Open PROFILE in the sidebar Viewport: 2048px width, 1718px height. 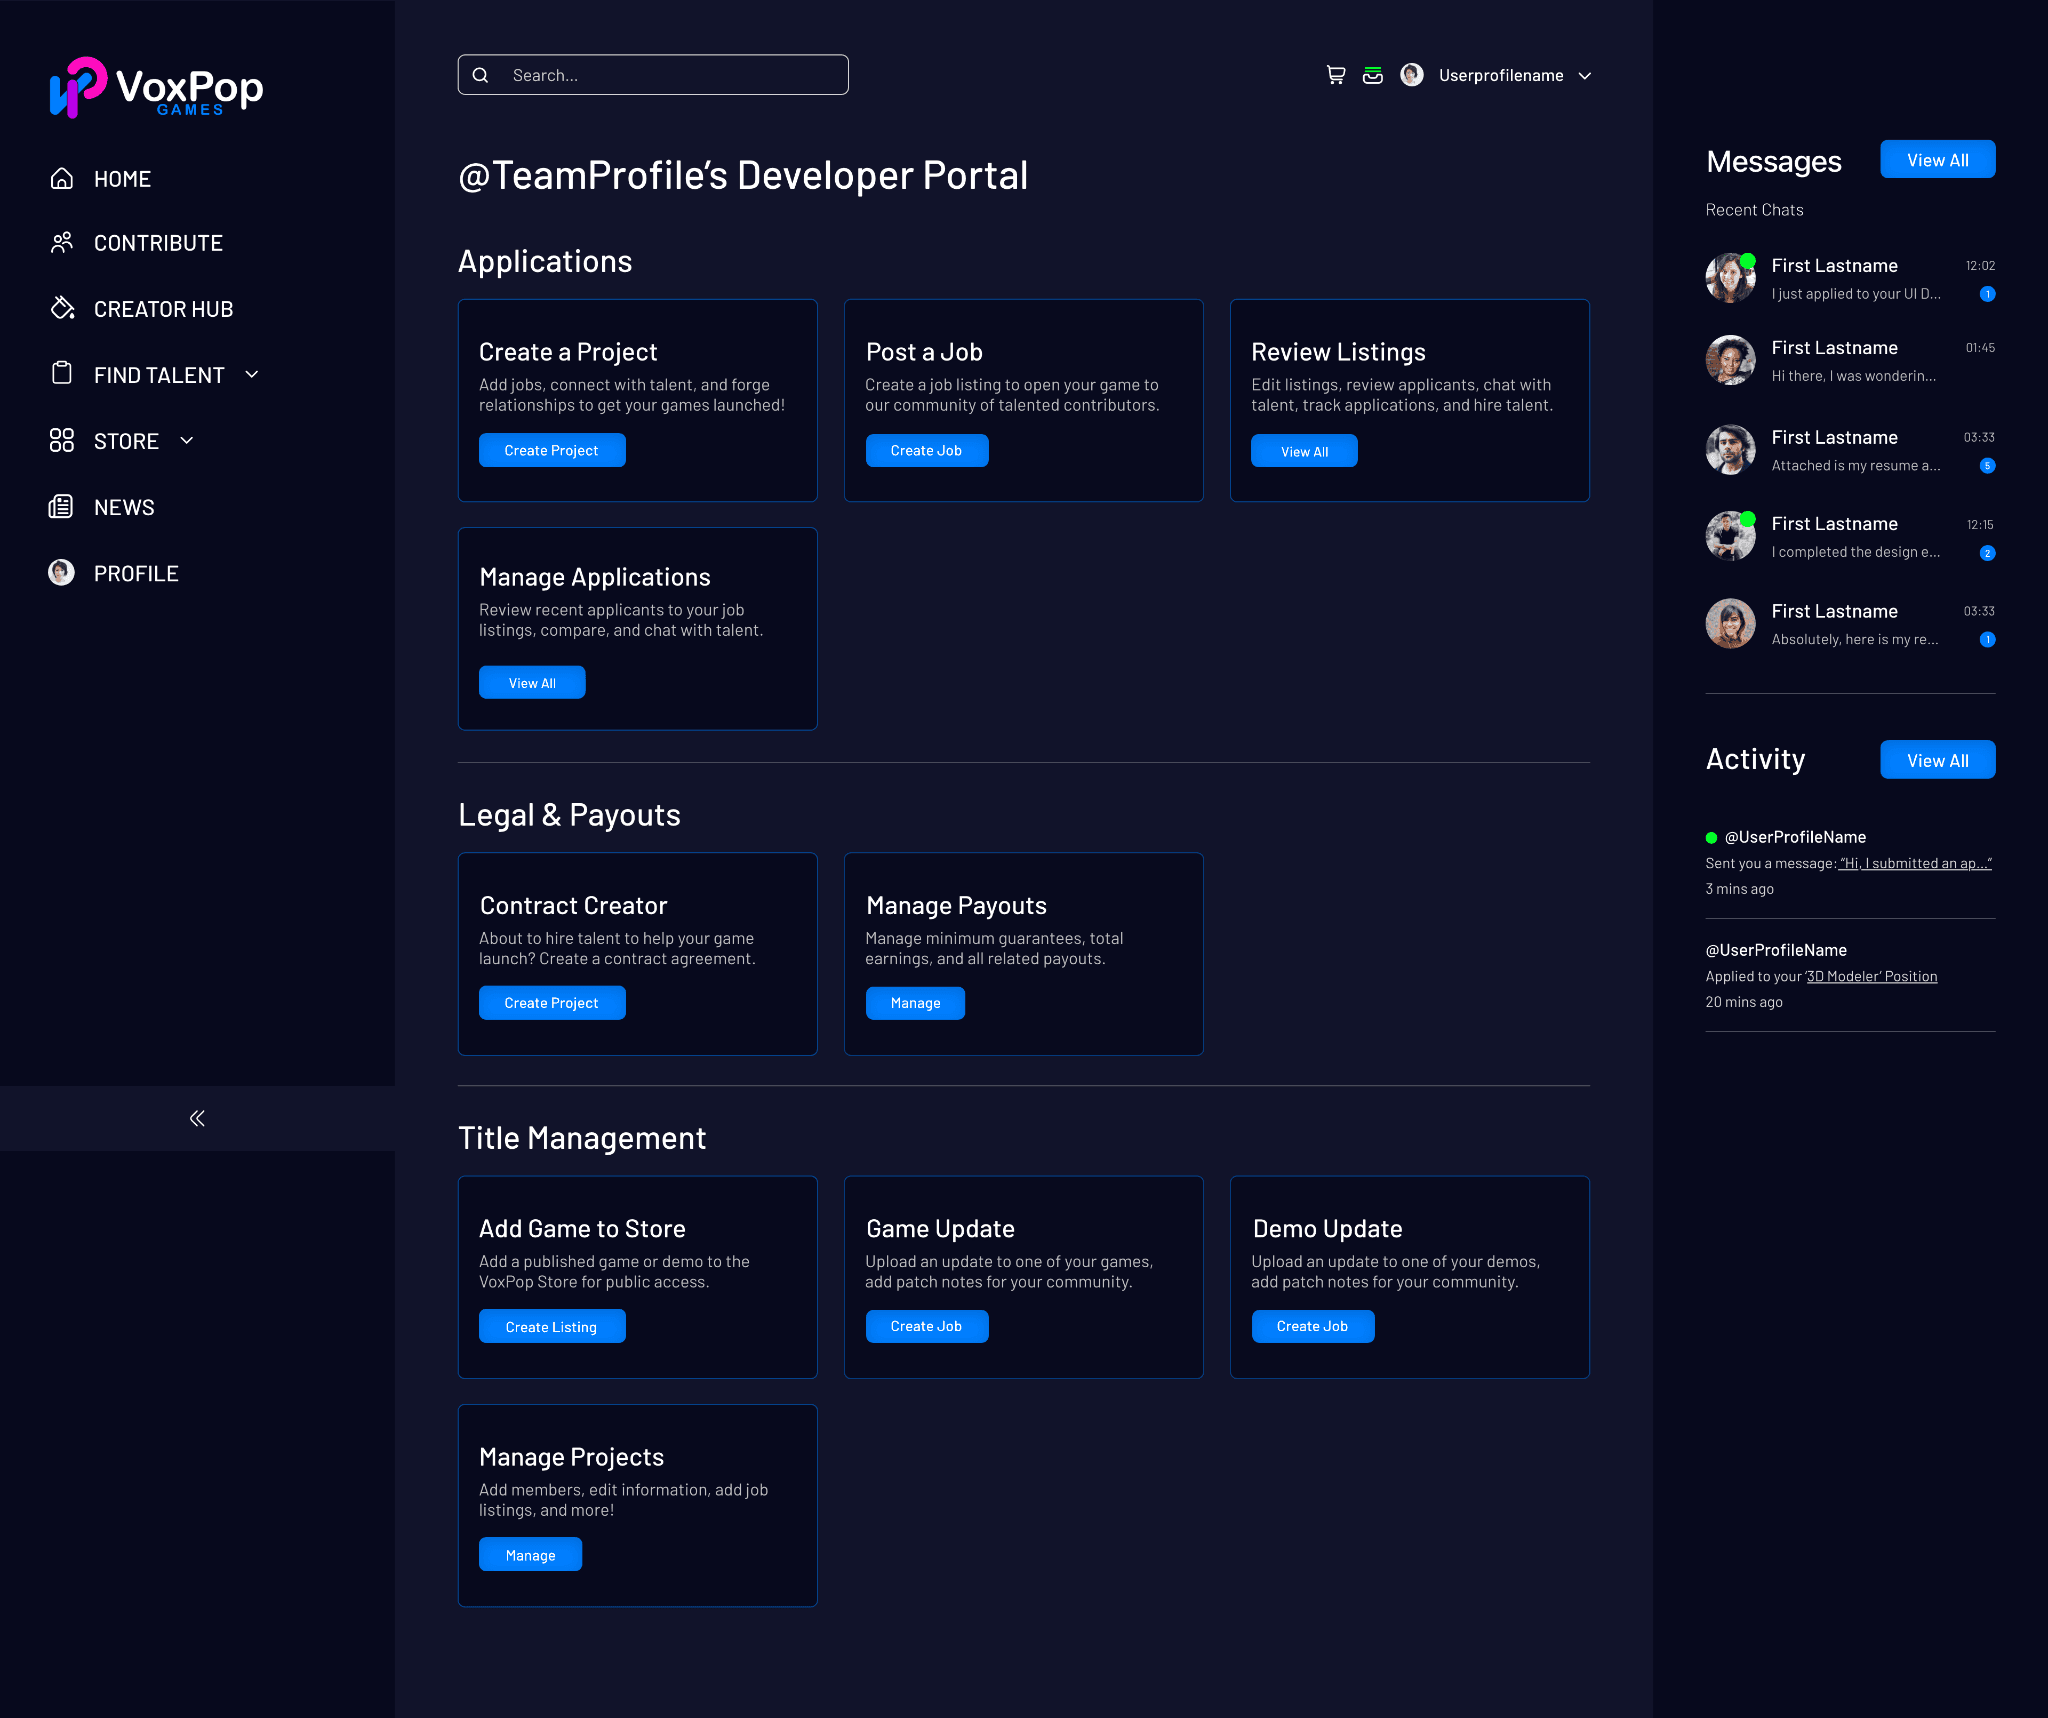[x=136, y=573]
